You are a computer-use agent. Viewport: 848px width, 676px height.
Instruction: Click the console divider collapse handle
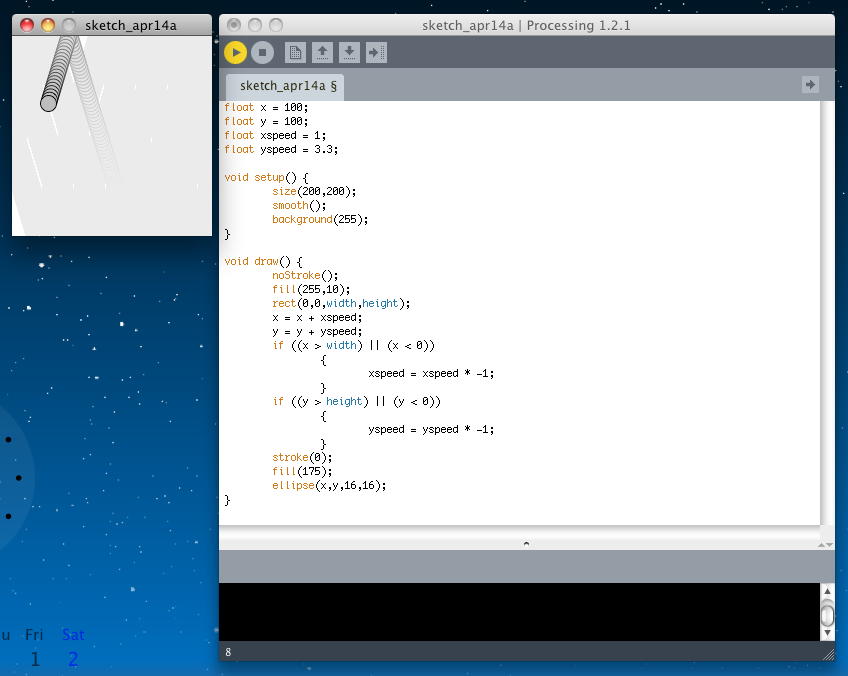point(526,543)
